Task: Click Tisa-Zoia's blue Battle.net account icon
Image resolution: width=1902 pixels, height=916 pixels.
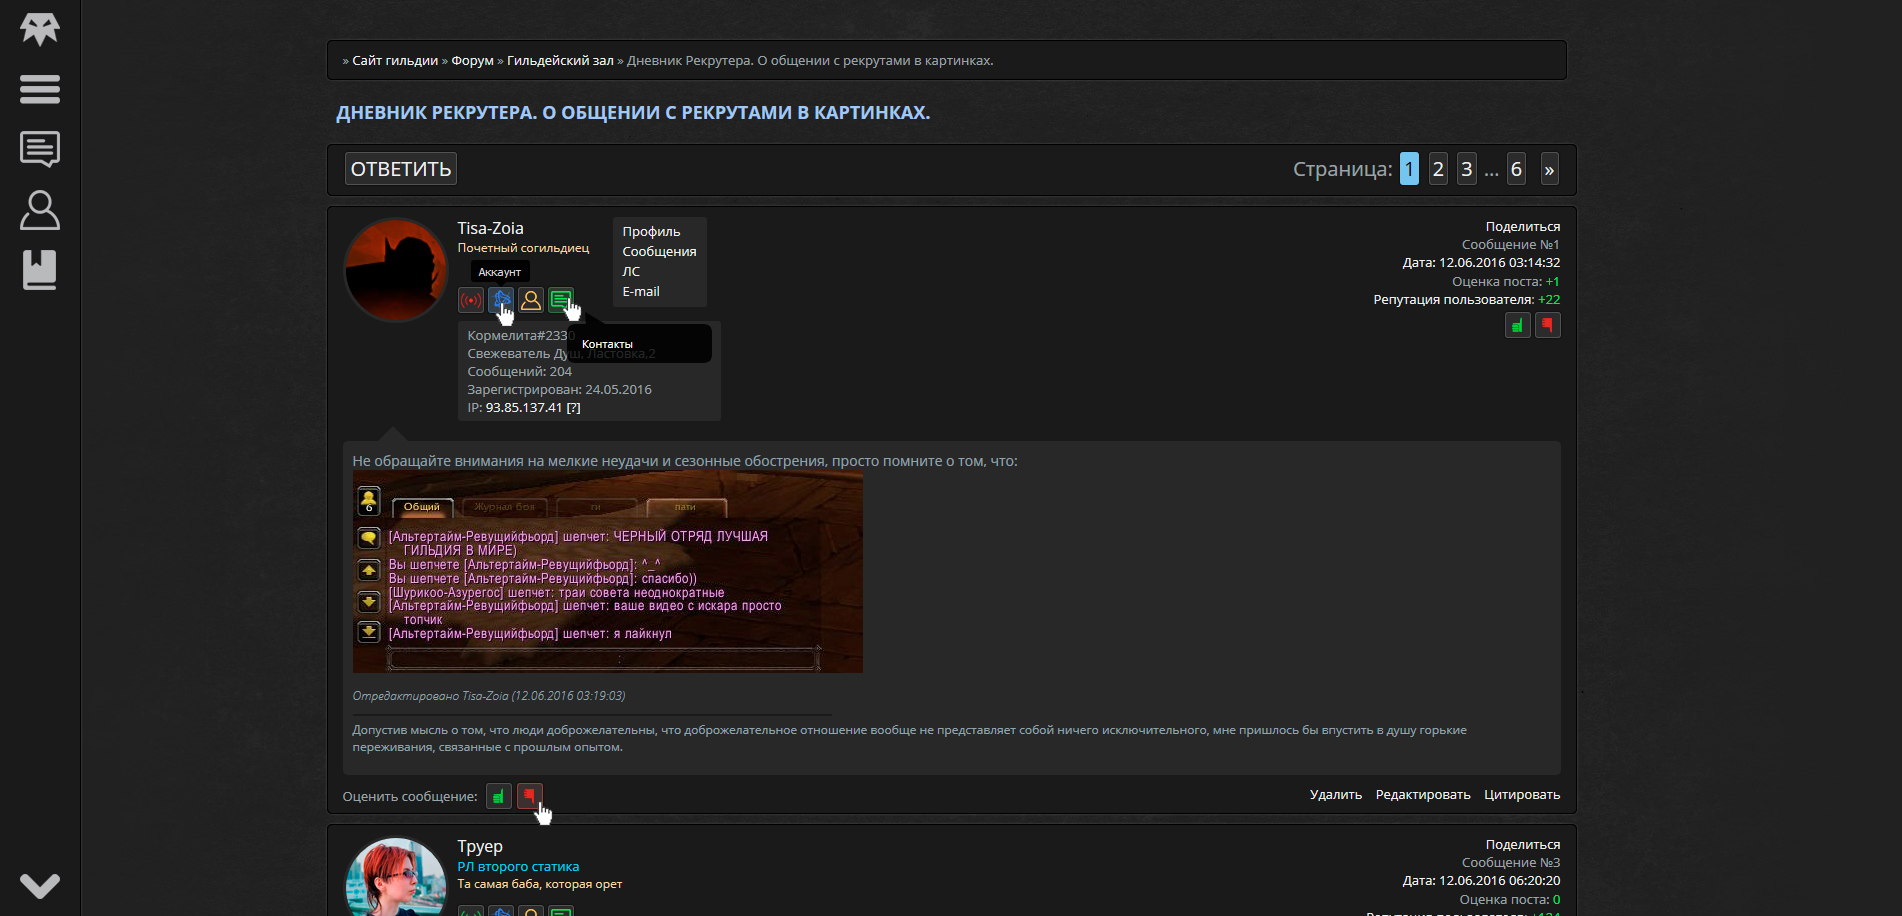Action: tap(500, 300)
